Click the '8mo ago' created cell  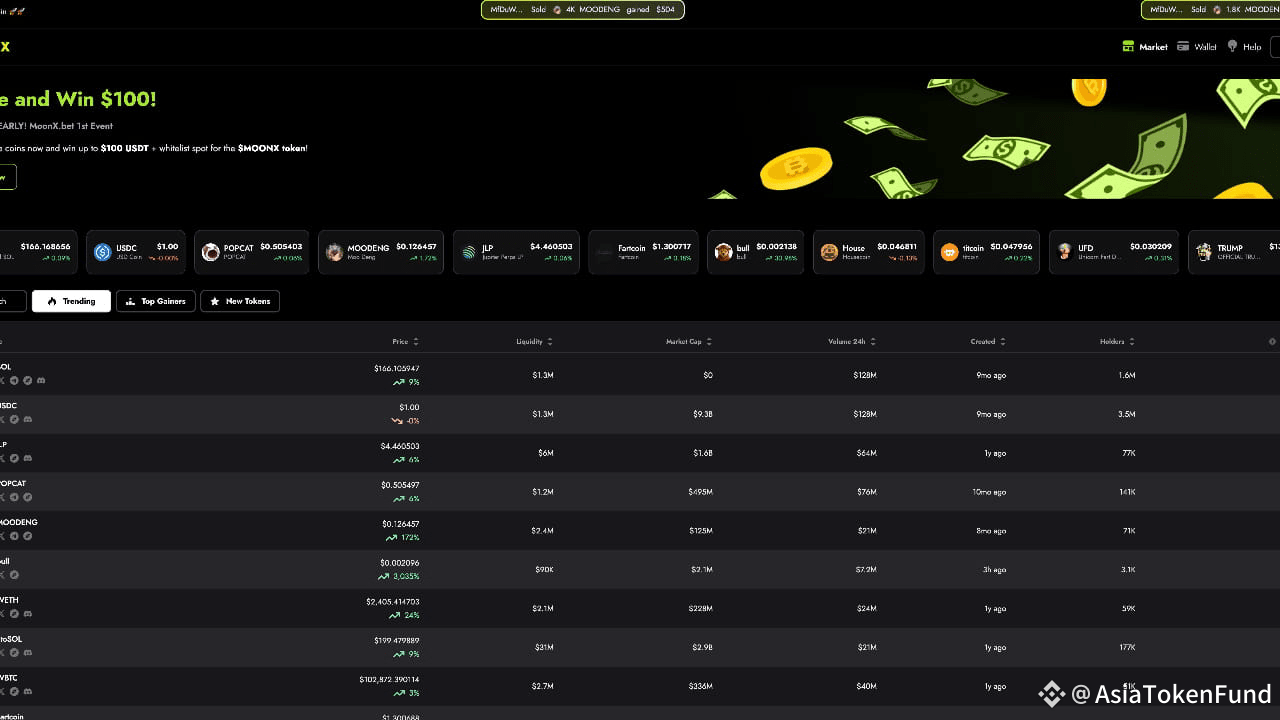(x=992, y=531)
